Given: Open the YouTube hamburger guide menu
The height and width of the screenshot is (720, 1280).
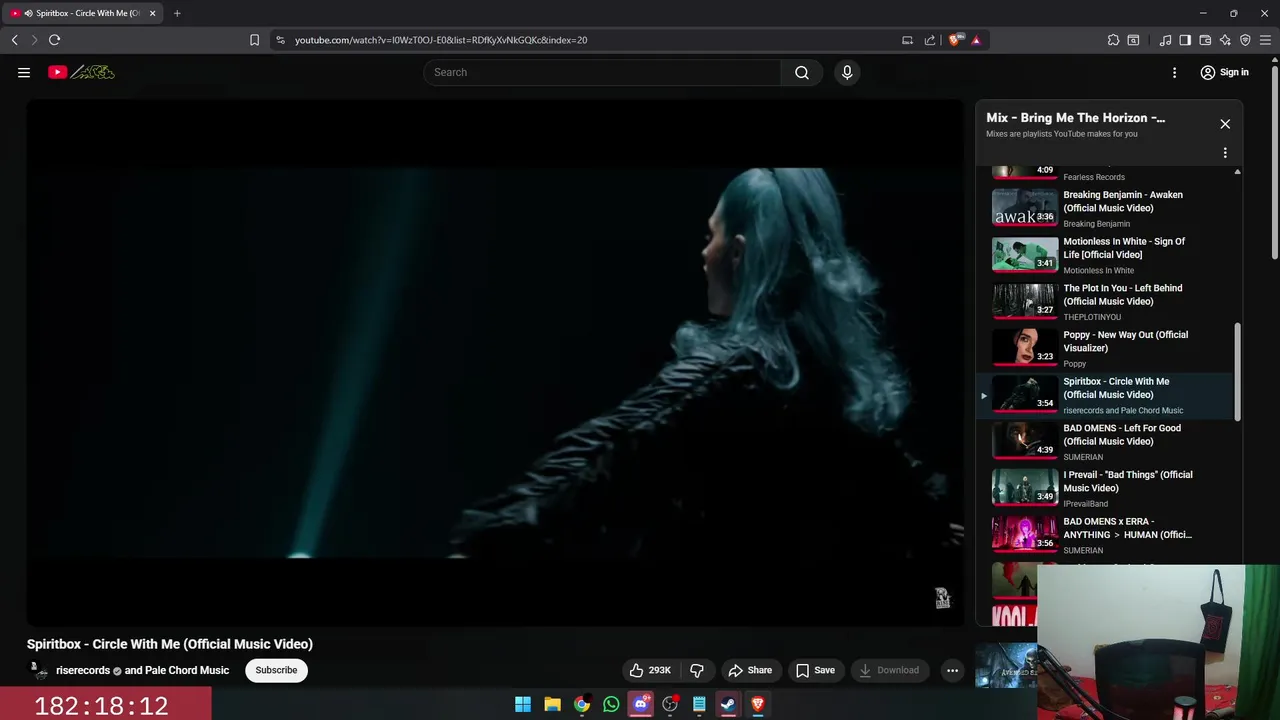Looking at the screenshot, I should tap(24, 72).
